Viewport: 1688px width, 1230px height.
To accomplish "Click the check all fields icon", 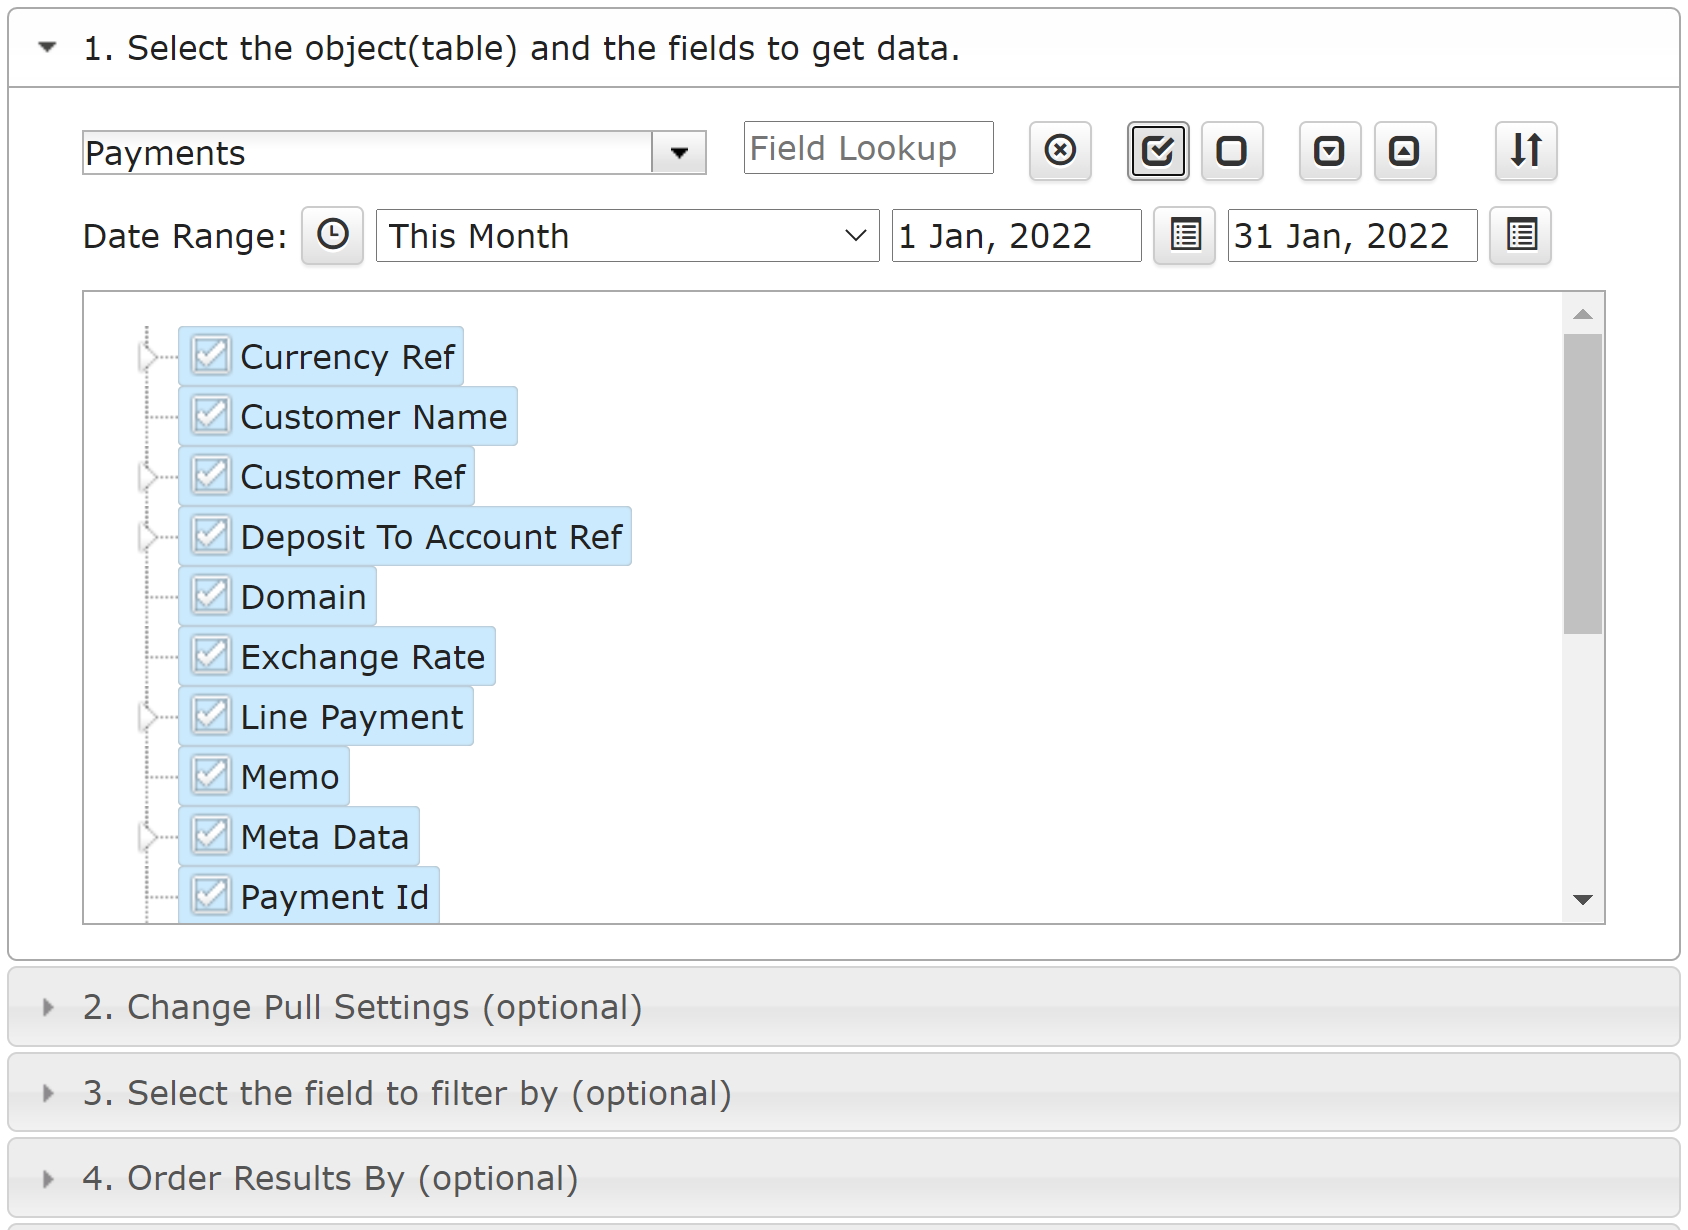I will point(1158,151).
